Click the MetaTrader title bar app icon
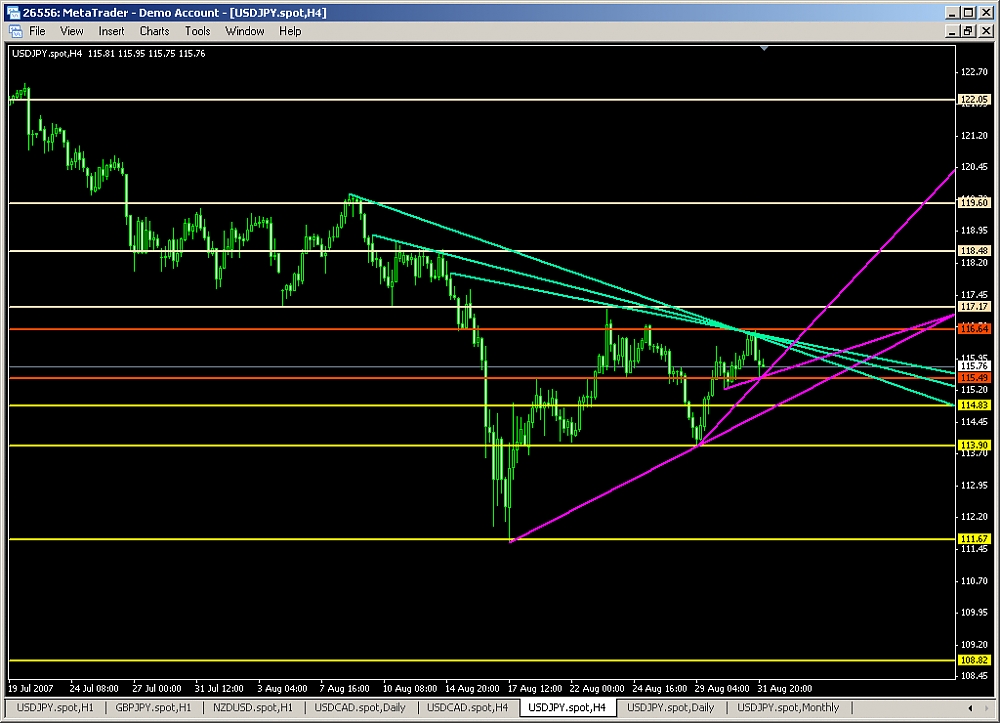1000x723 pixels. tap(12, 12)
